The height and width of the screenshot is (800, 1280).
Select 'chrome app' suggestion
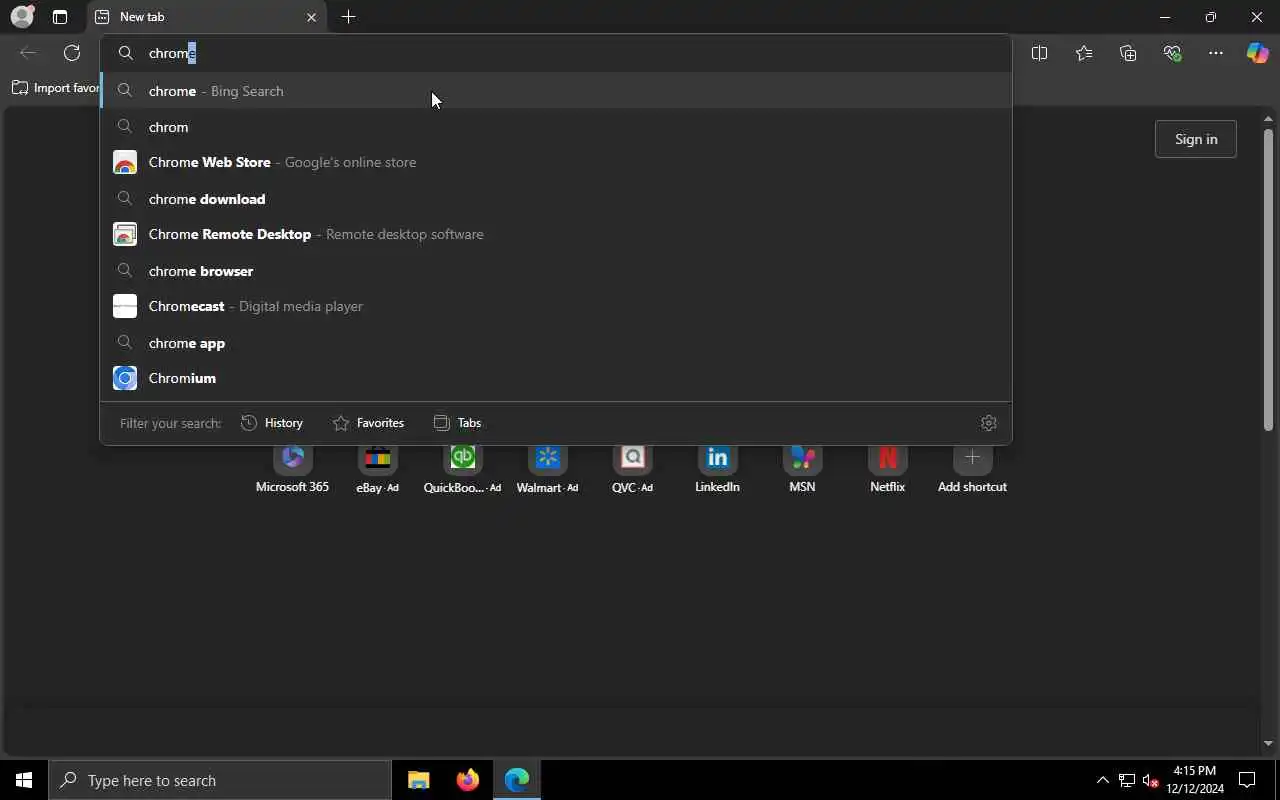pos(555,343)
